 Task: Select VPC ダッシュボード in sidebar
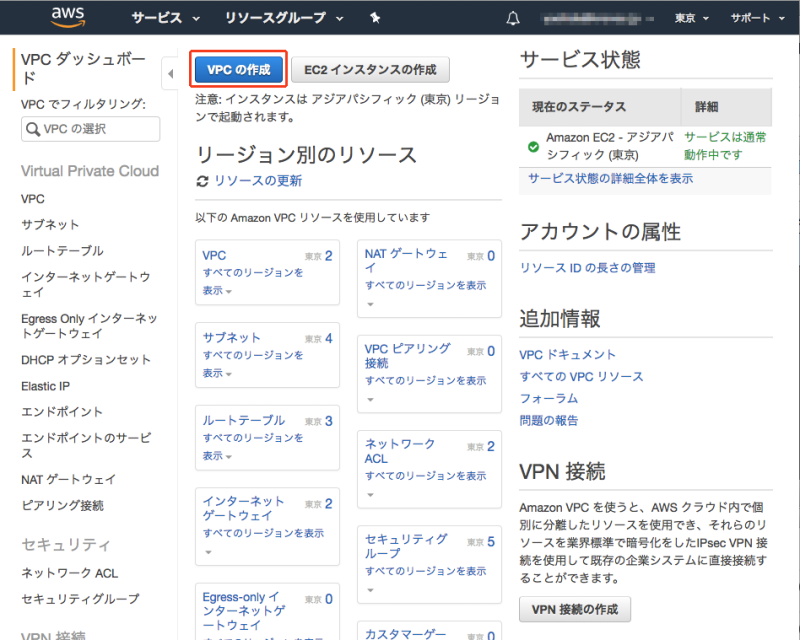click(x=83, y=68)
